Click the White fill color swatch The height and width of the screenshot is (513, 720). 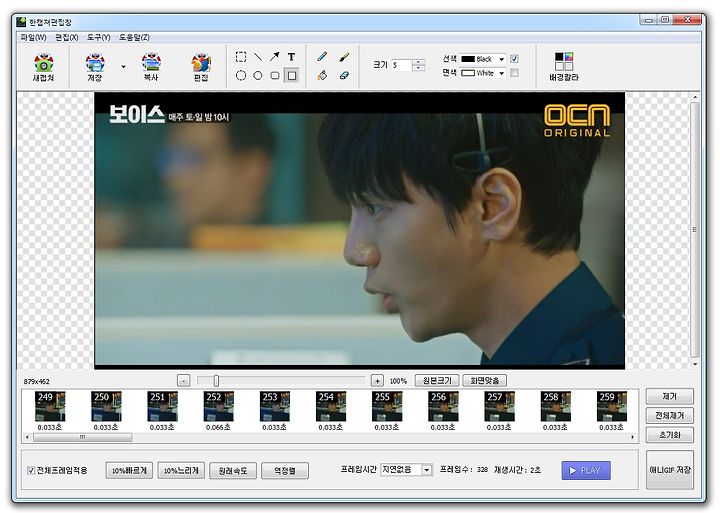point(468,73)
